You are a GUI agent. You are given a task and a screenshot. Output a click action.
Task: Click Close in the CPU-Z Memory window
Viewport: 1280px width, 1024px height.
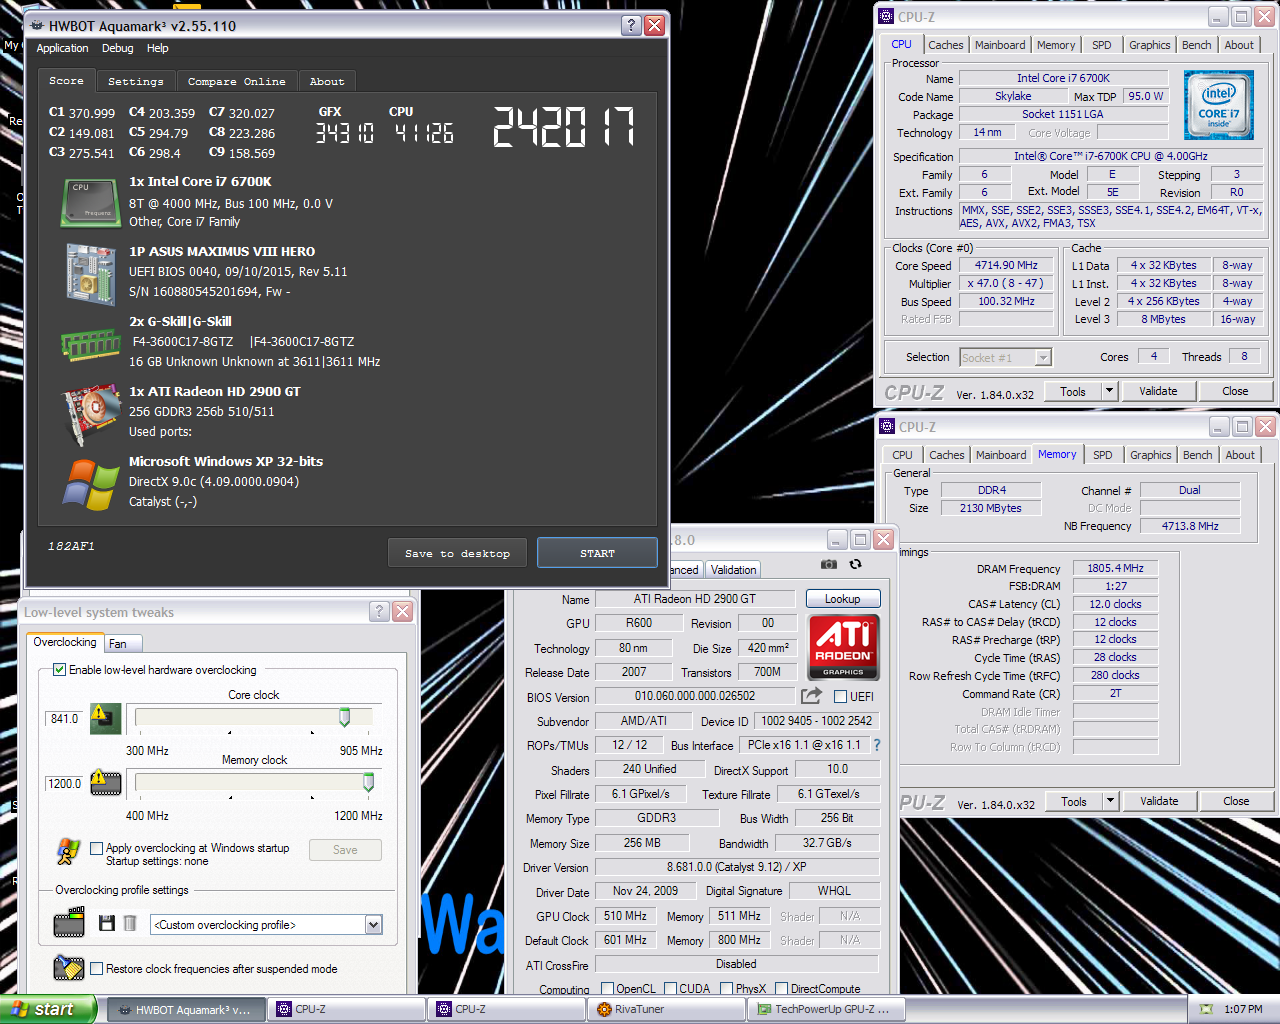pos(1236,801)
